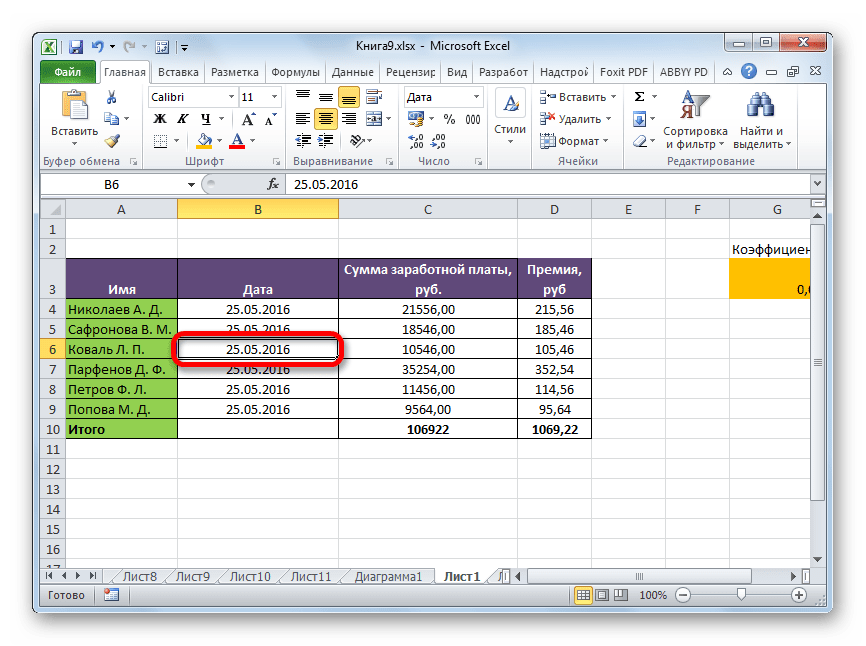Click the Format Painter brush icon
The image size is (866, 646).
click(x=111, y=141)
